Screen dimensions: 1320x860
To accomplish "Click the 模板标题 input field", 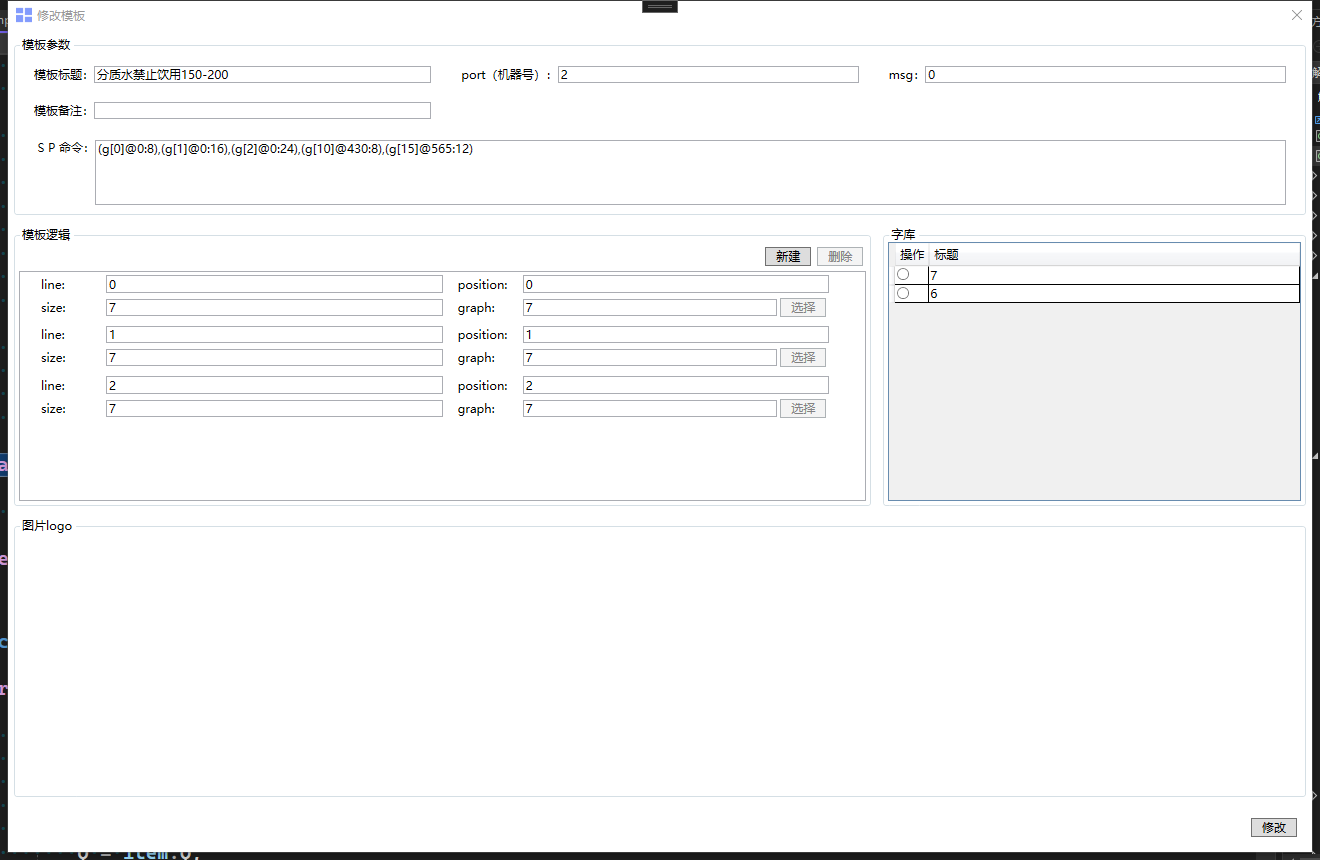I will pos(263,74).
